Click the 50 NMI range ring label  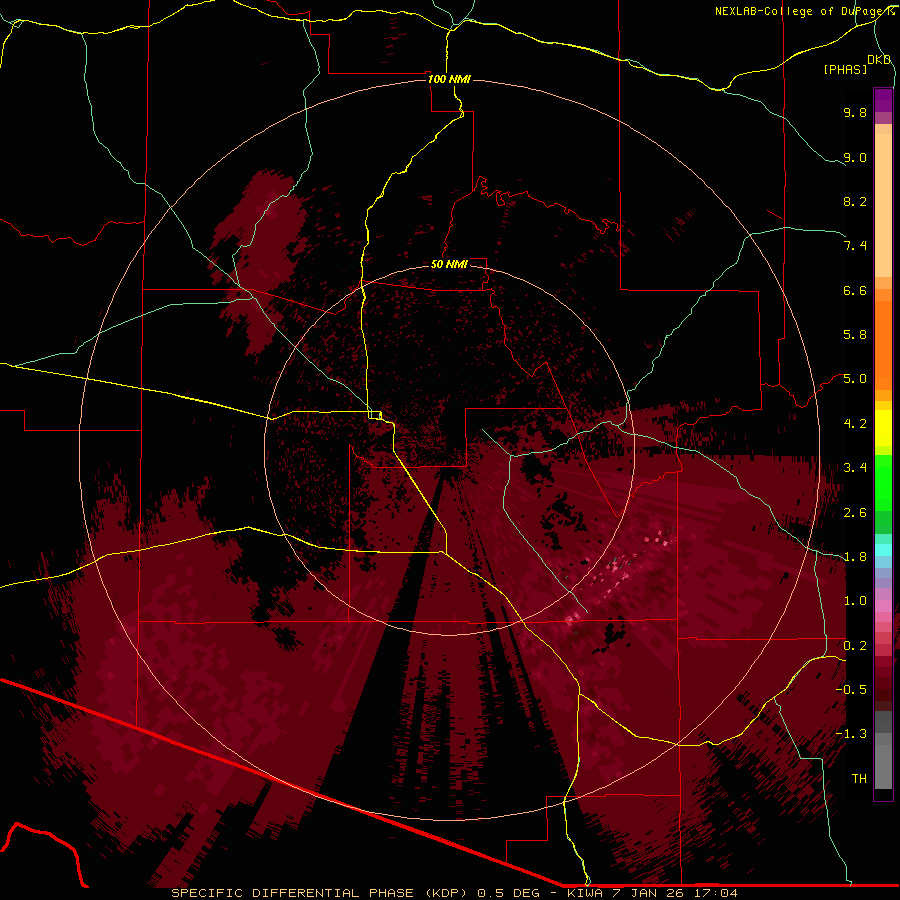tap(449, 264)
